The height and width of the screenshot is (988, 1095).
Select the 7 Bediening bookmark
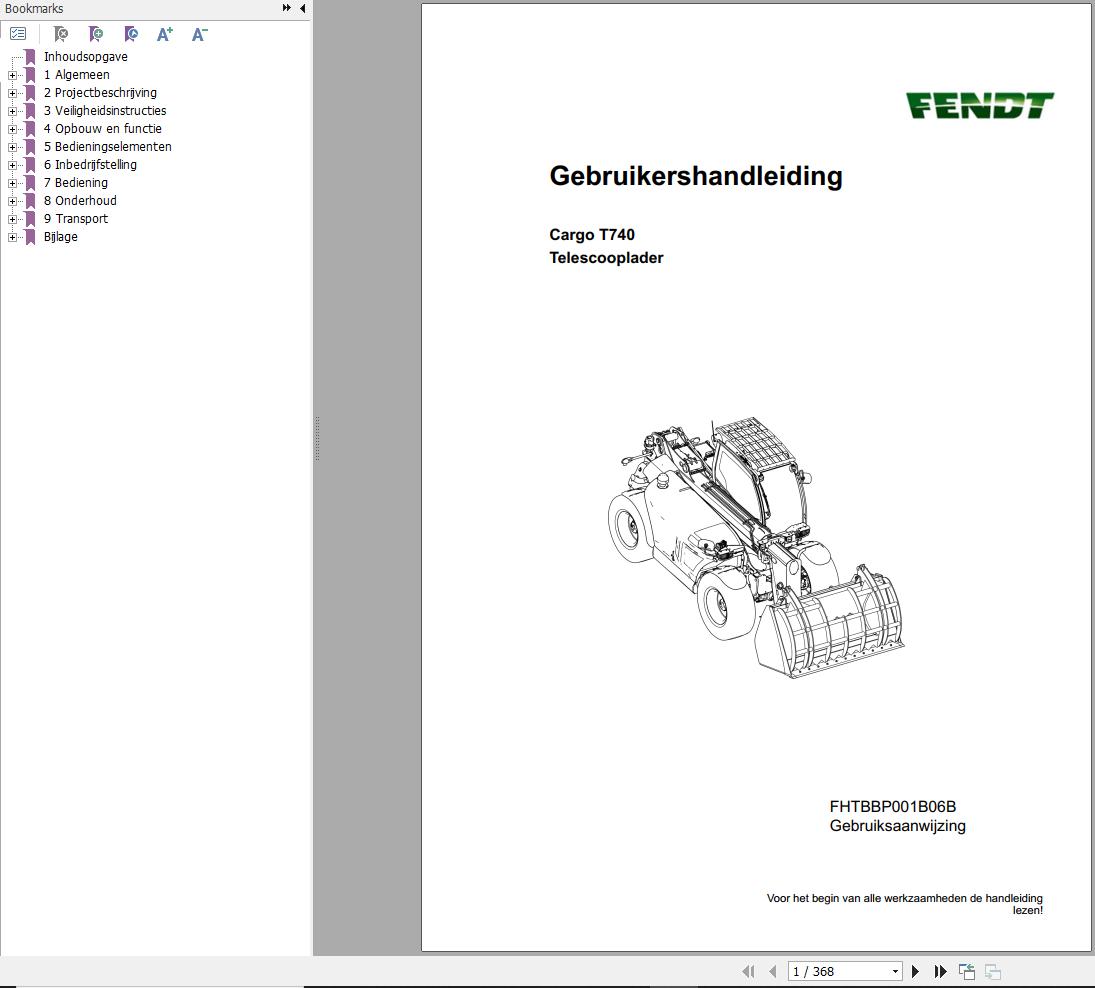75,183
